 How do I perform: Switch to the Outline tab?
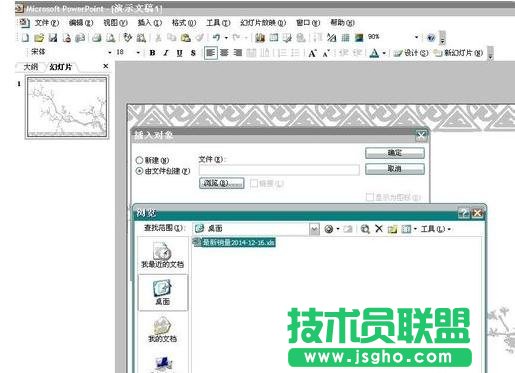(x=31, y=67)
